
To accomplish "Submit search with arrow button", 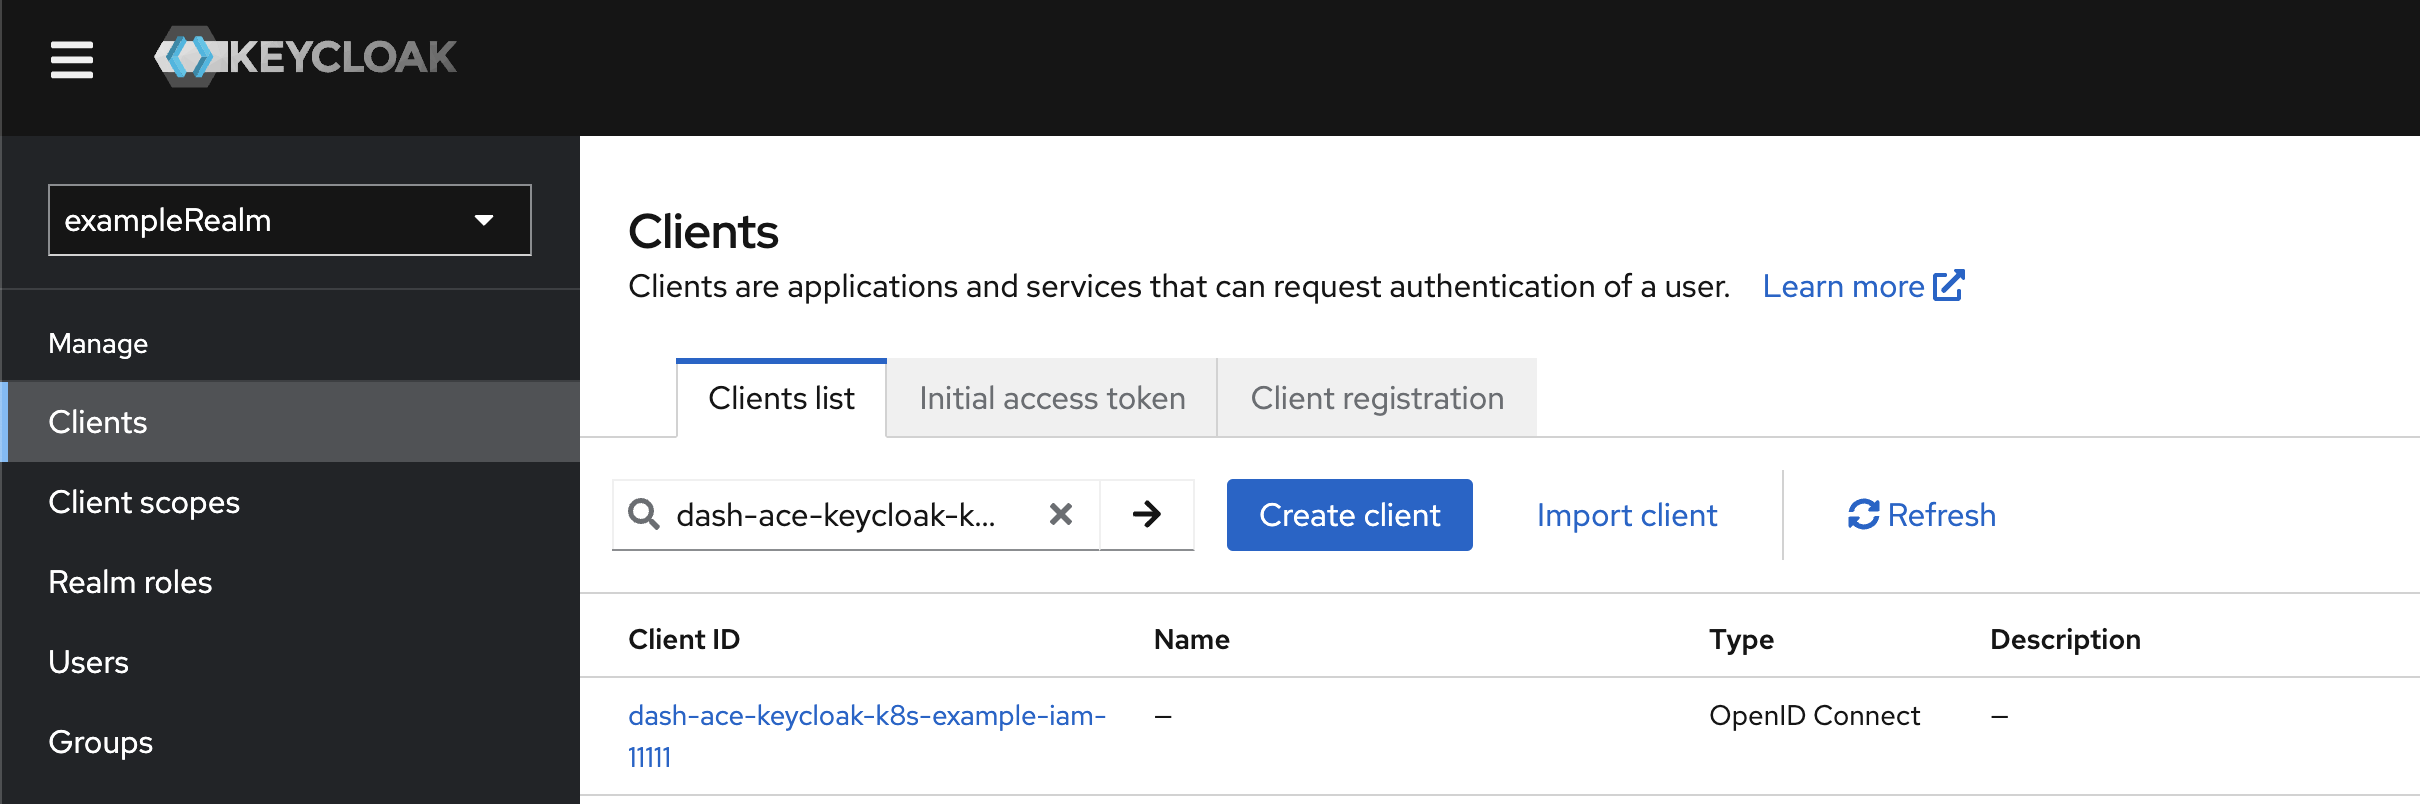I will (1147, 515).
